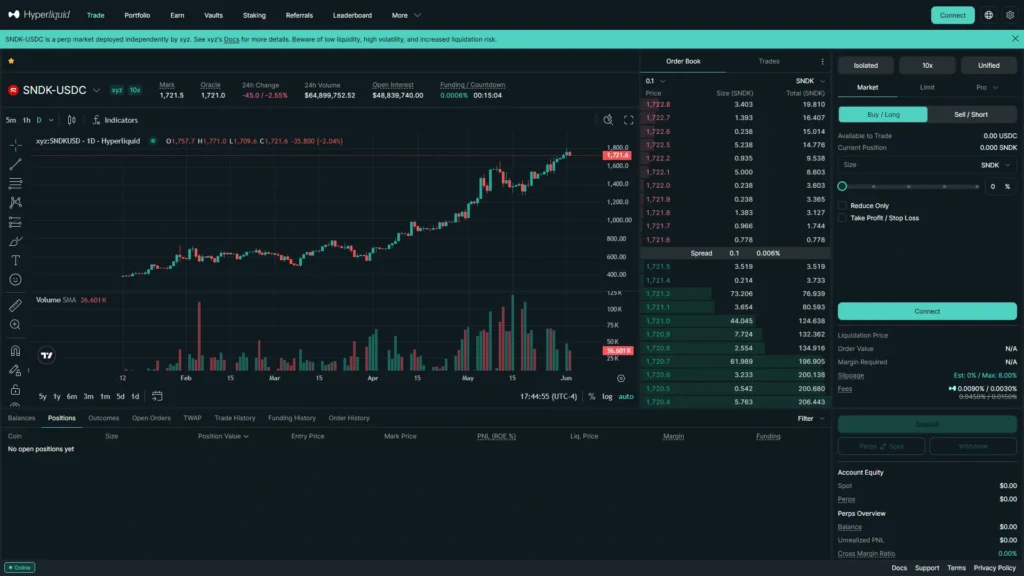Sort by Position Value column dropdown

tap(223, 436)
